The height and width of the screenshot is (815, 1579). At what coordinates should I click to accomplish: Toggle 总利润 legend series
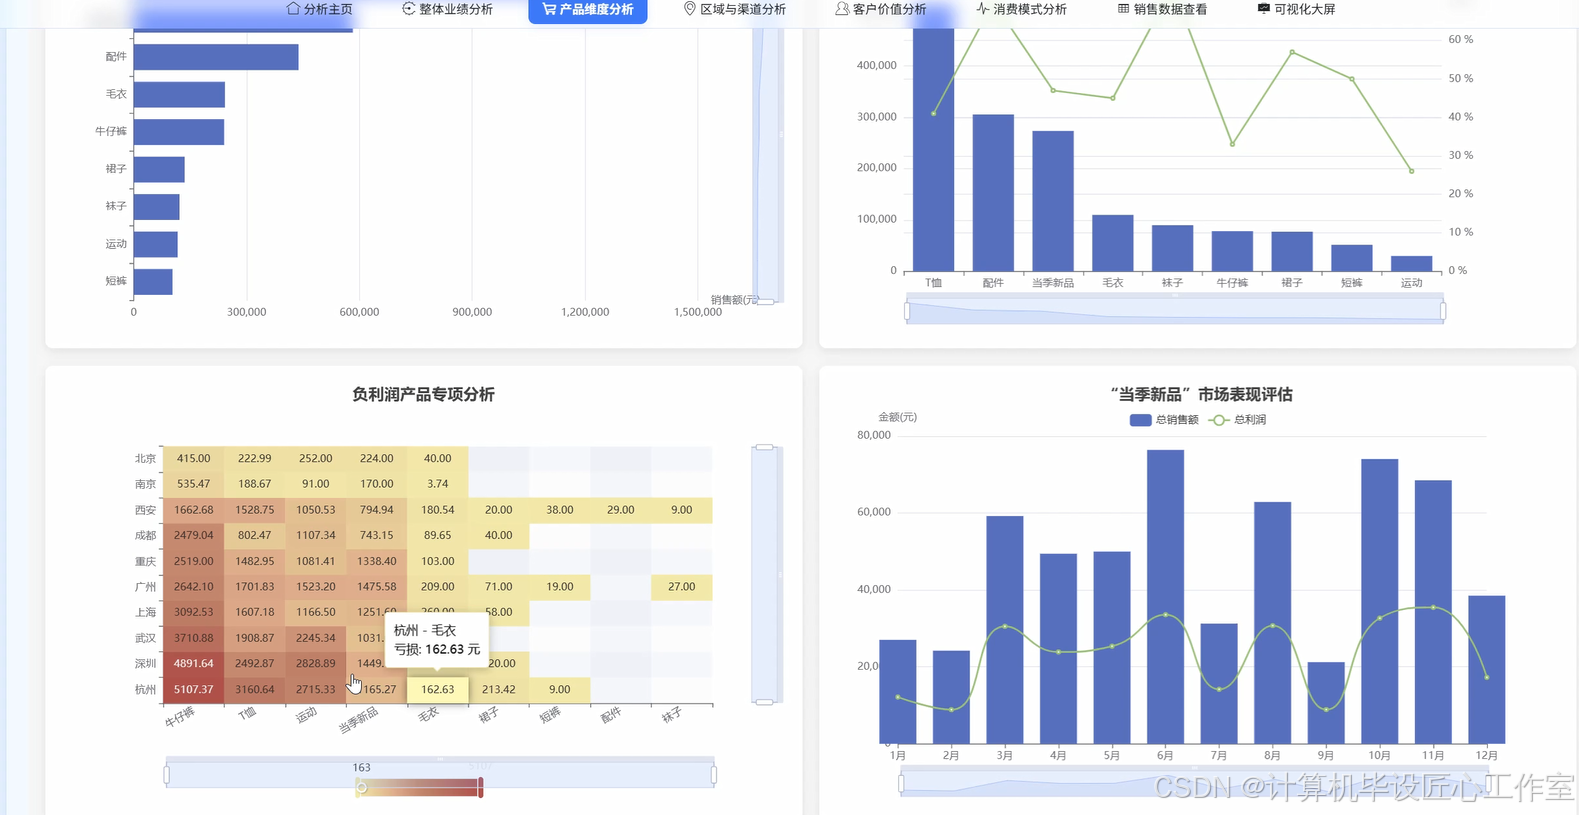click(1238, 420)
